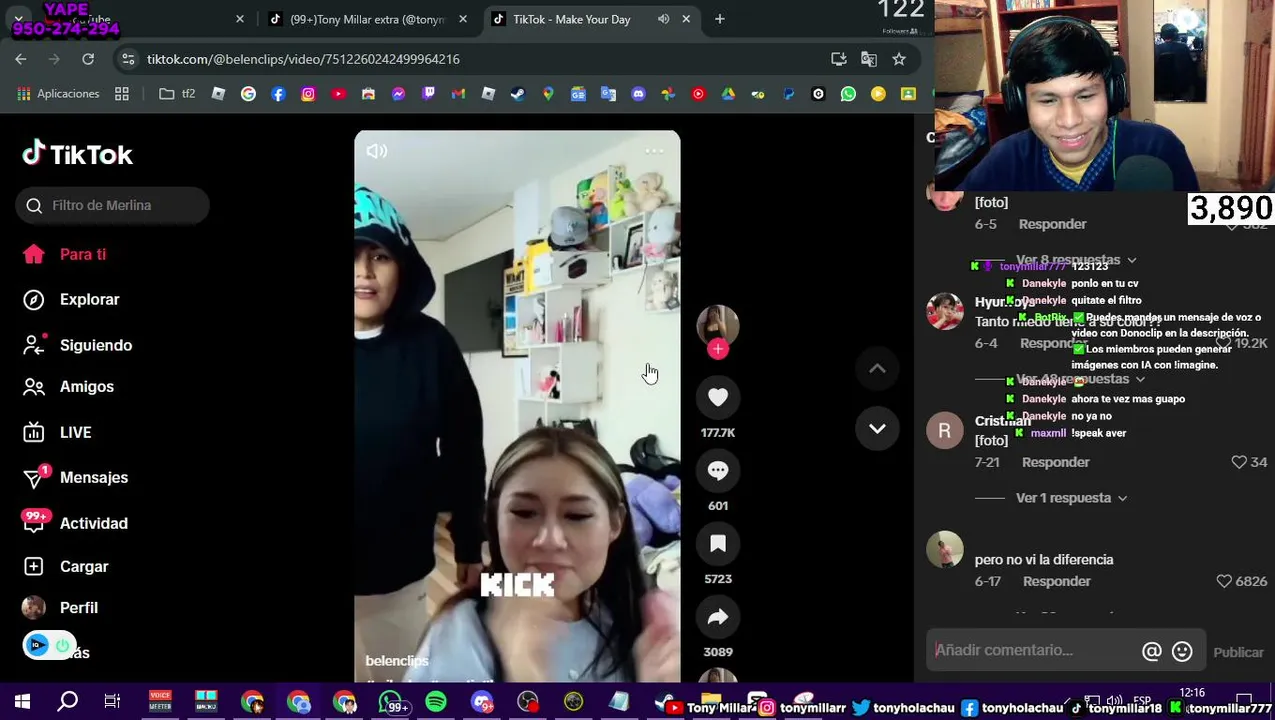Click the Publicar comment button
The width and height of the screenshot is (1275, 720).
[1238, 652]
